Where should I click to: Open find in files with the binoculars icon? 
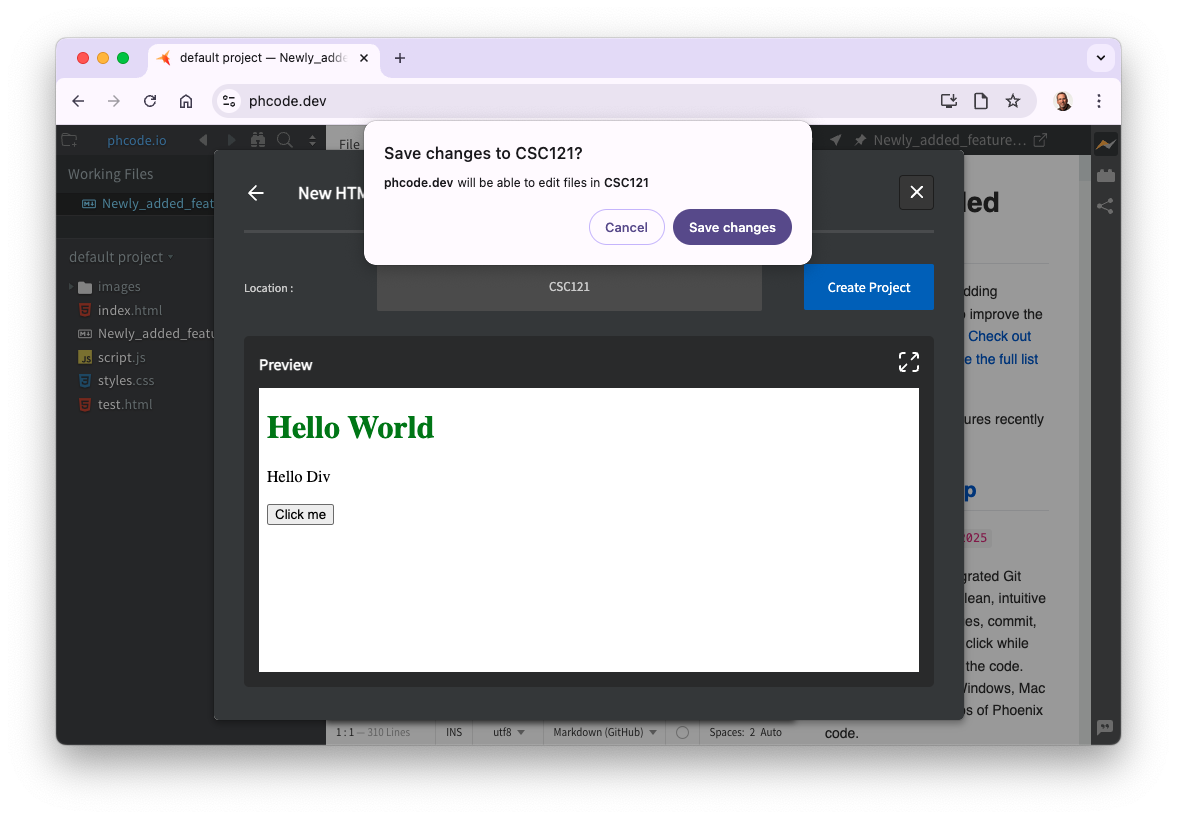pyautogui.click(x=258, y=141)
